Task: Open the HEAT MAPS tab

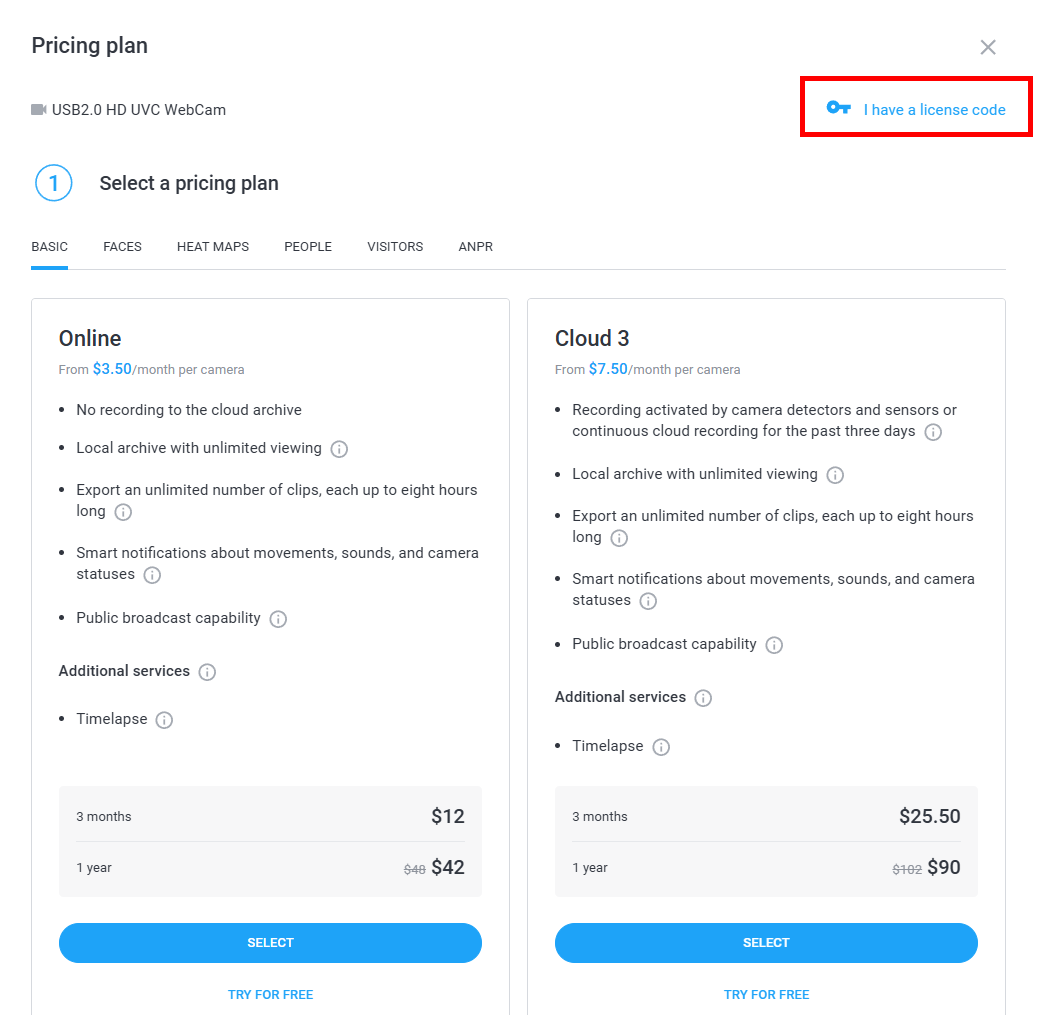Action: point(213,247)
